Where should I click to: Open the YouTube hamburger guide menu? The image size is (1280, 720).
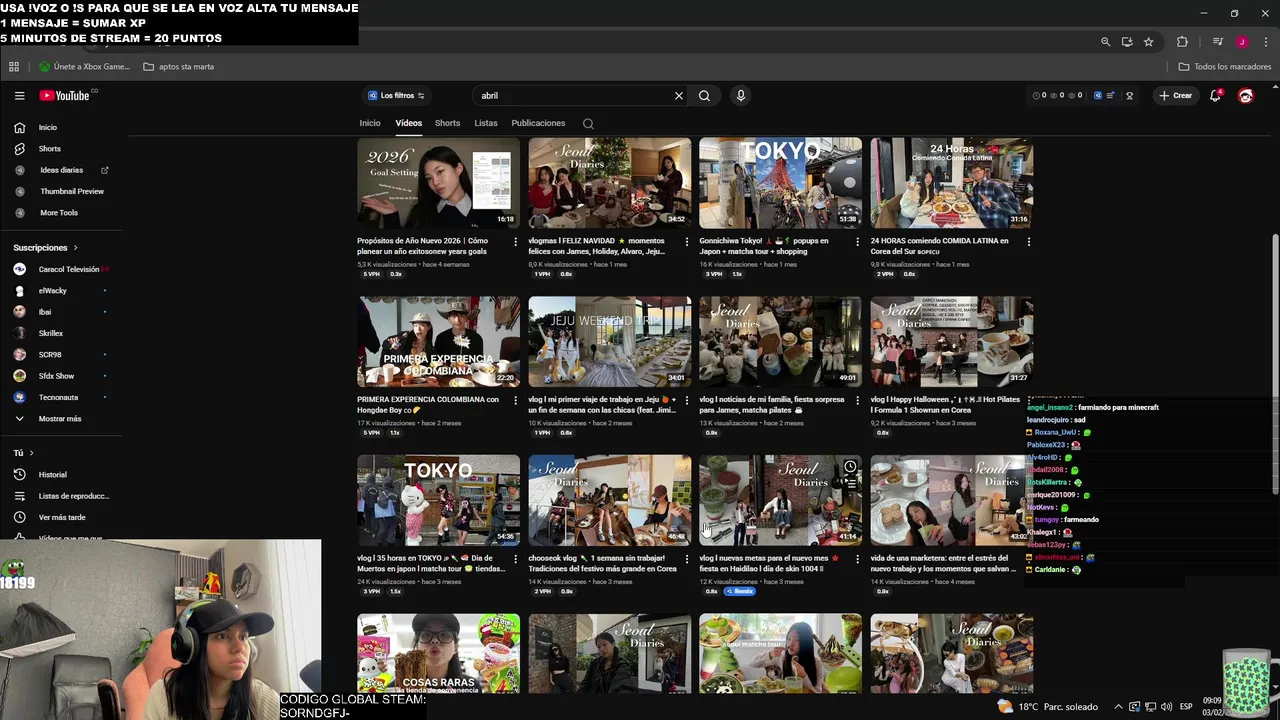tap(19, 96)
